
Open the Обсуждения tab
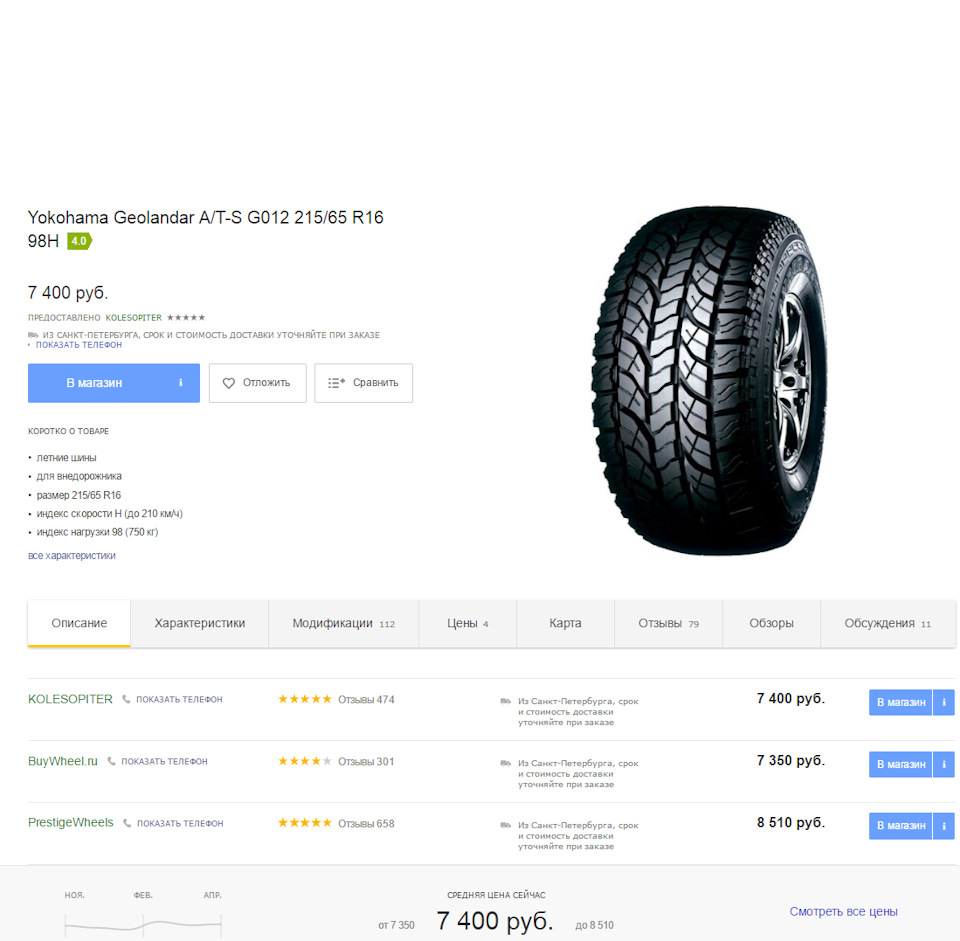(x=888, y=623)
